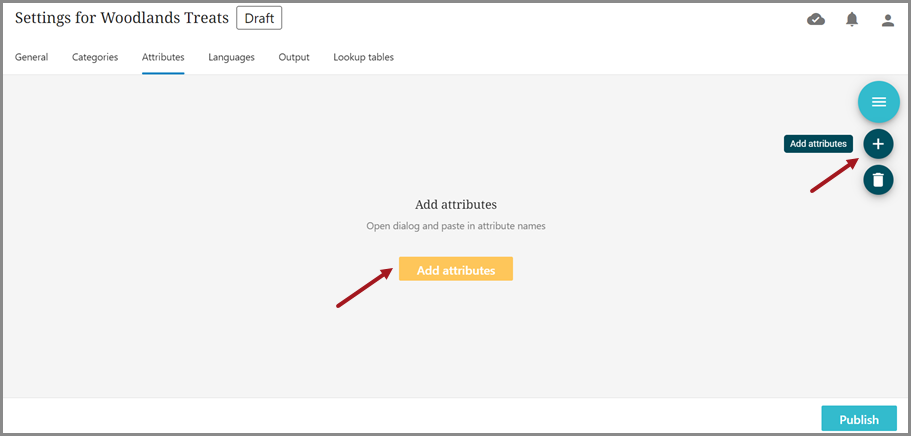This screenshot has height=436, width=911.
Task: Click the round trash delete button
Action: (878, 180)
